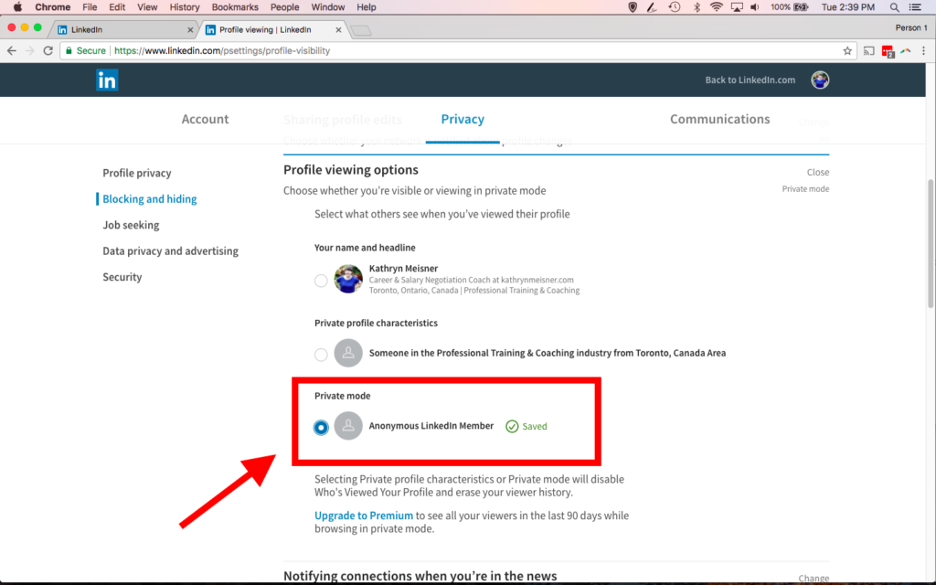Click Back to LinkedIn.com link
Screen dimensions: 936x586
(x=750, y=80)
